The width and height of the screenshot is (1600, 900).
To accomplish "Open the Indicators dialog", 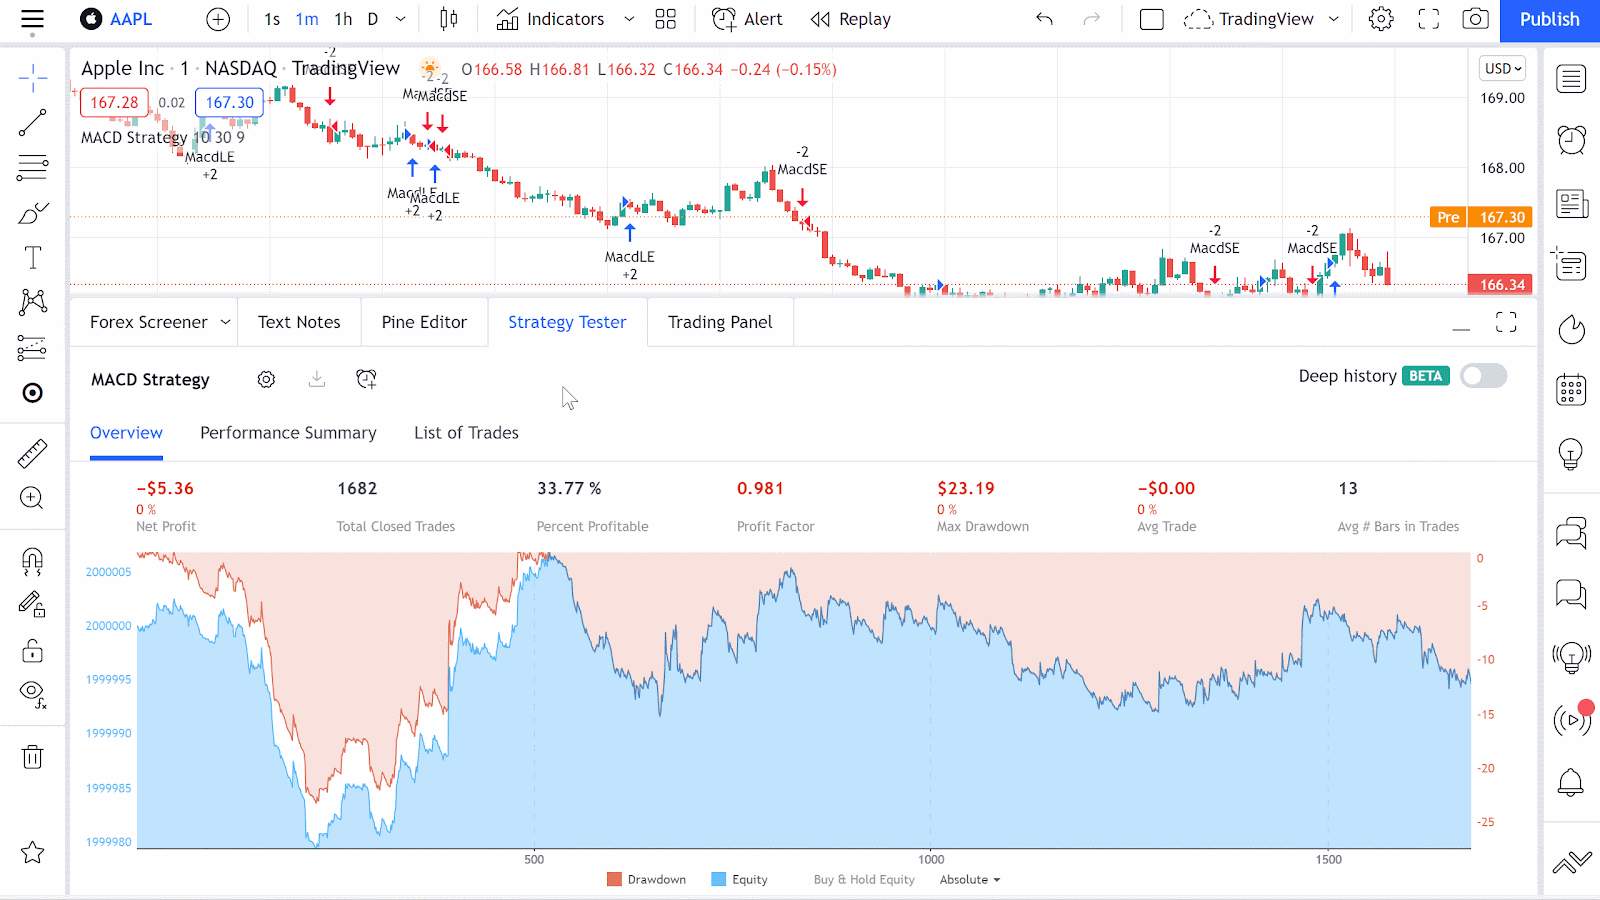I will [x=550, y=19].
